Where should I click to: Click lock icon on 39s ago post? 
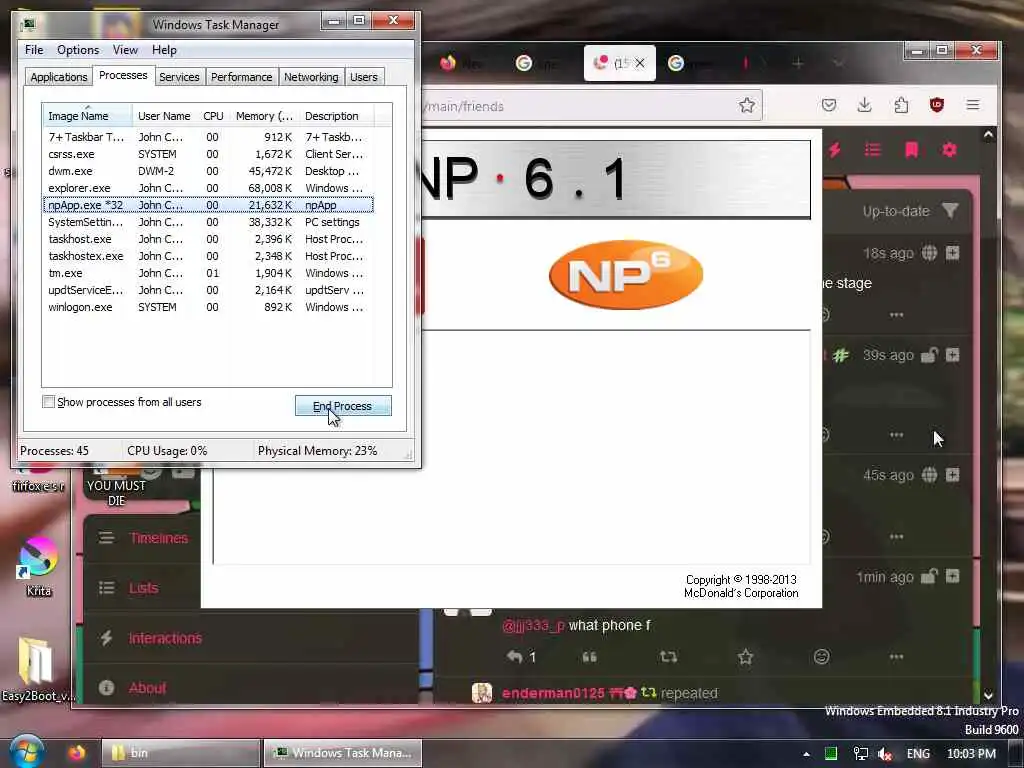pos(929,355)
